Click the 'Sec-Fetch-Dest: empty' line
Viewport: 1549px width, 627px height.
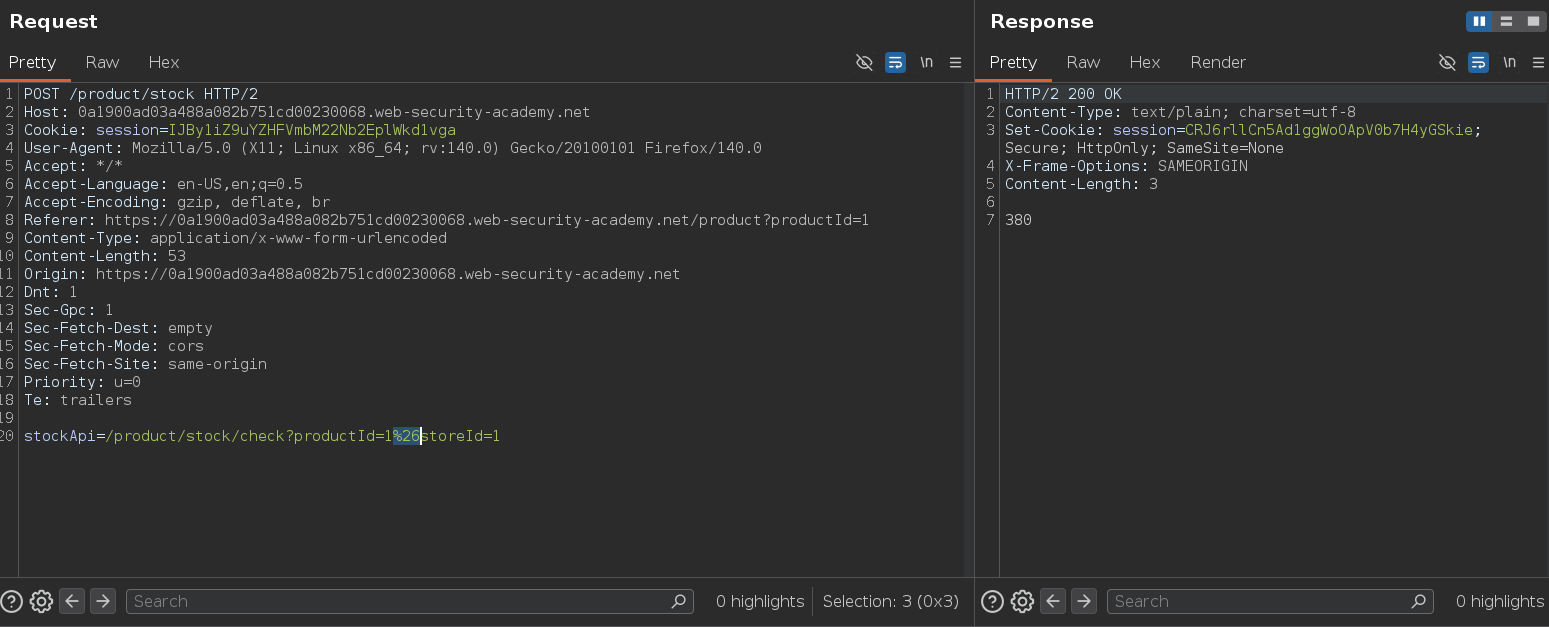(118, 328)
